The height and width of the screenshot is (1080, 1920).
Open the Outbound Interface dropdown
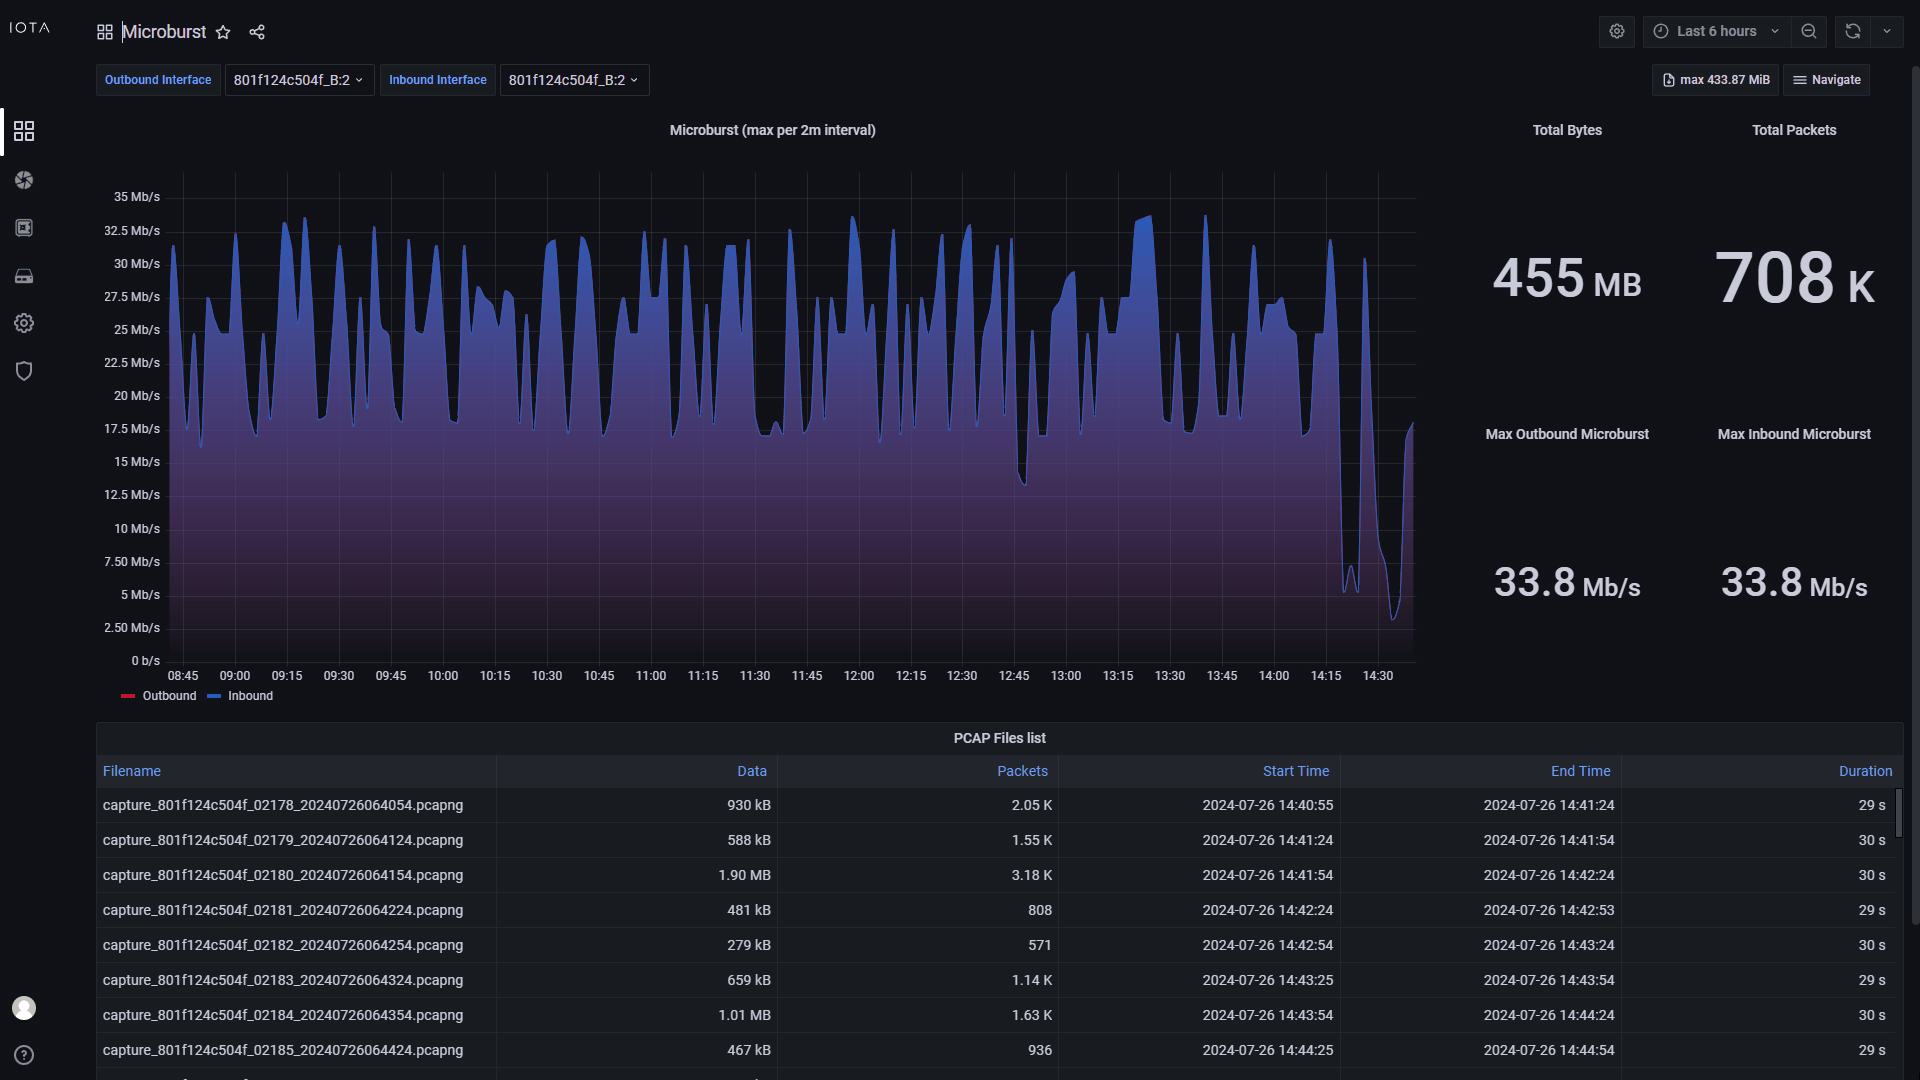click(x=298, y=79)
